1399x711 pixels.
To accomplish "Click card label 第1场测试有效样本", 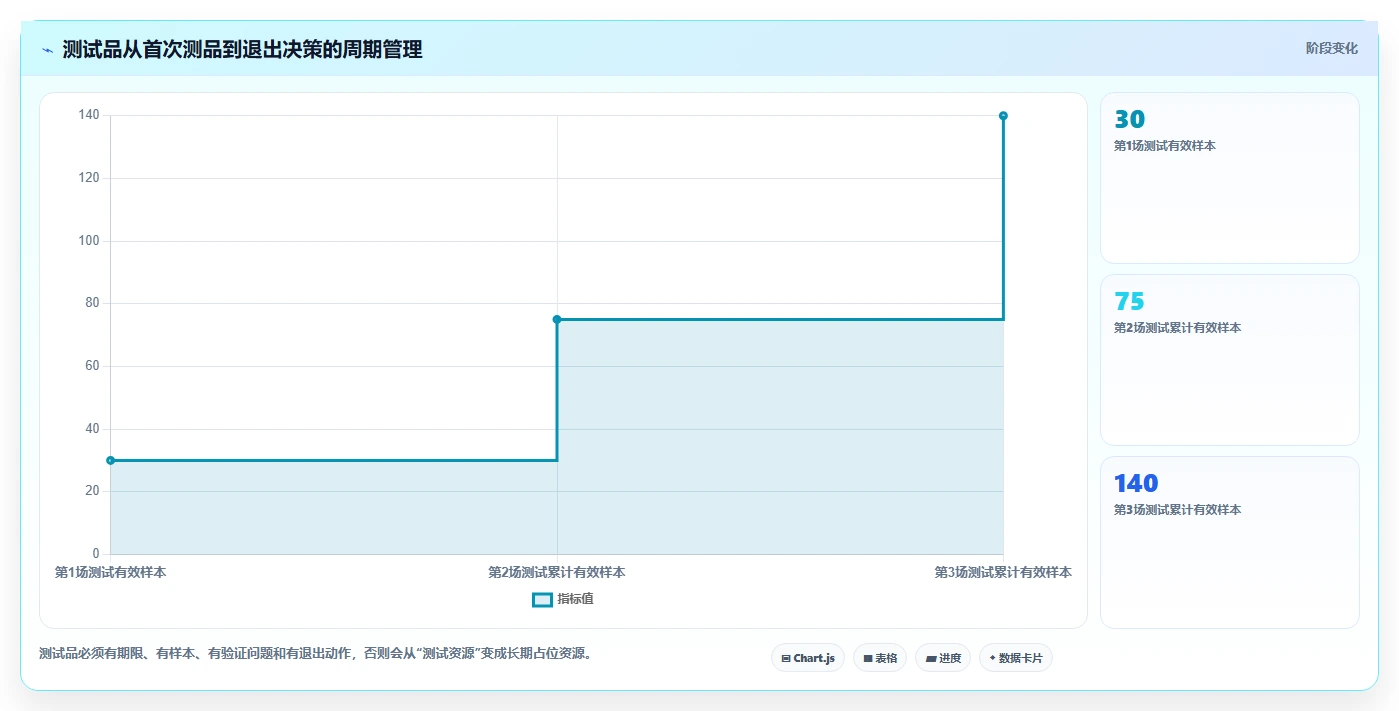I will click(1165, 146).
